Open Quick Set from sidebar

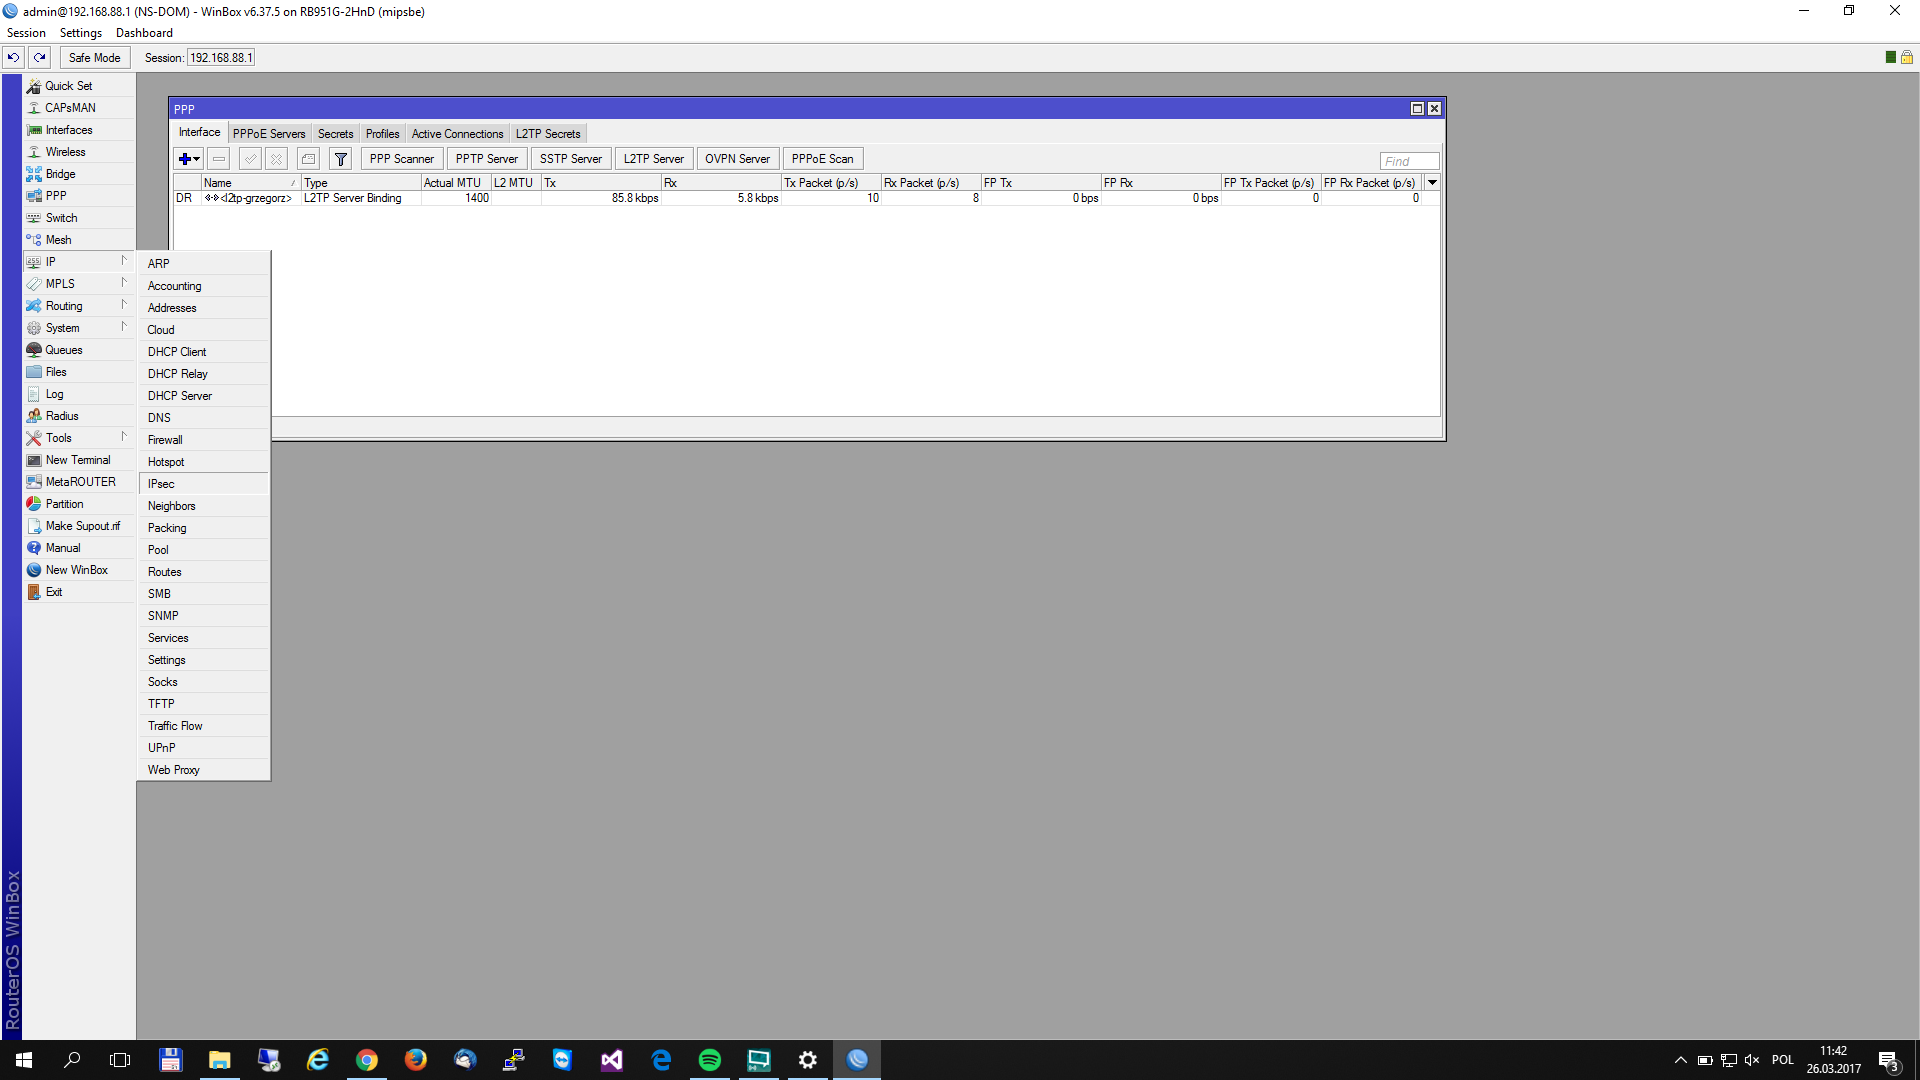[x=79, y=86]
